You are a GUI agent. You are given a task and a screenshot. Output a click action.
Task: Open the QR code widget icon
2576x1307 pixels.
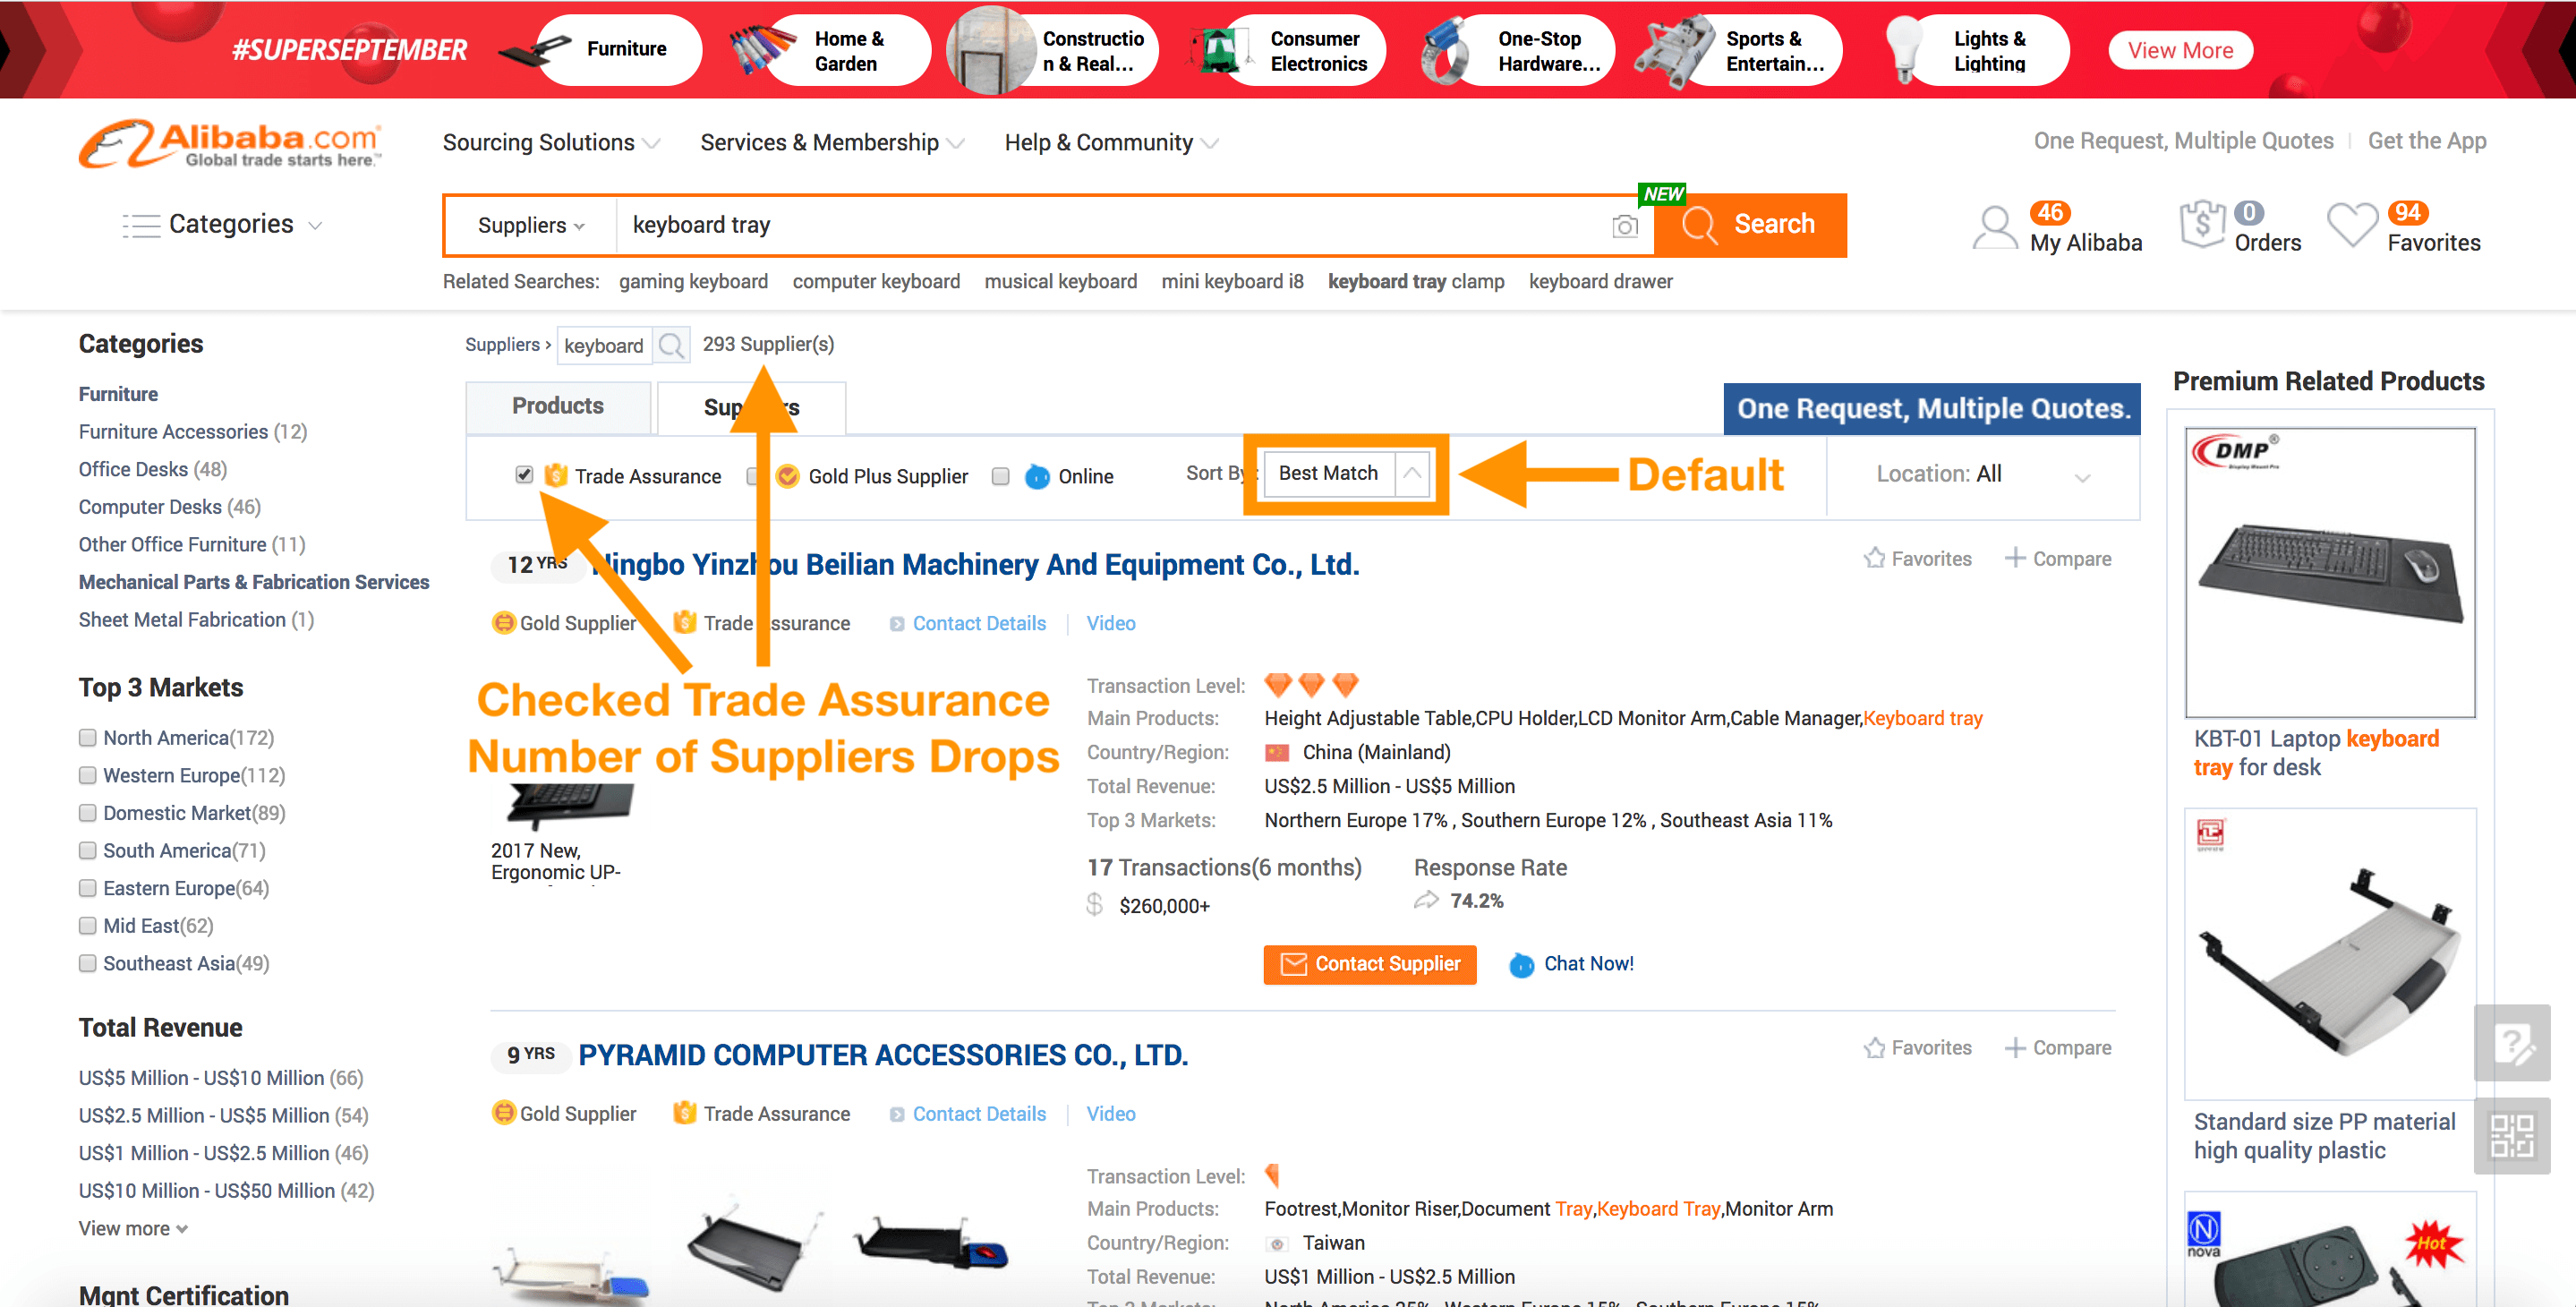click(2512, 1136)
